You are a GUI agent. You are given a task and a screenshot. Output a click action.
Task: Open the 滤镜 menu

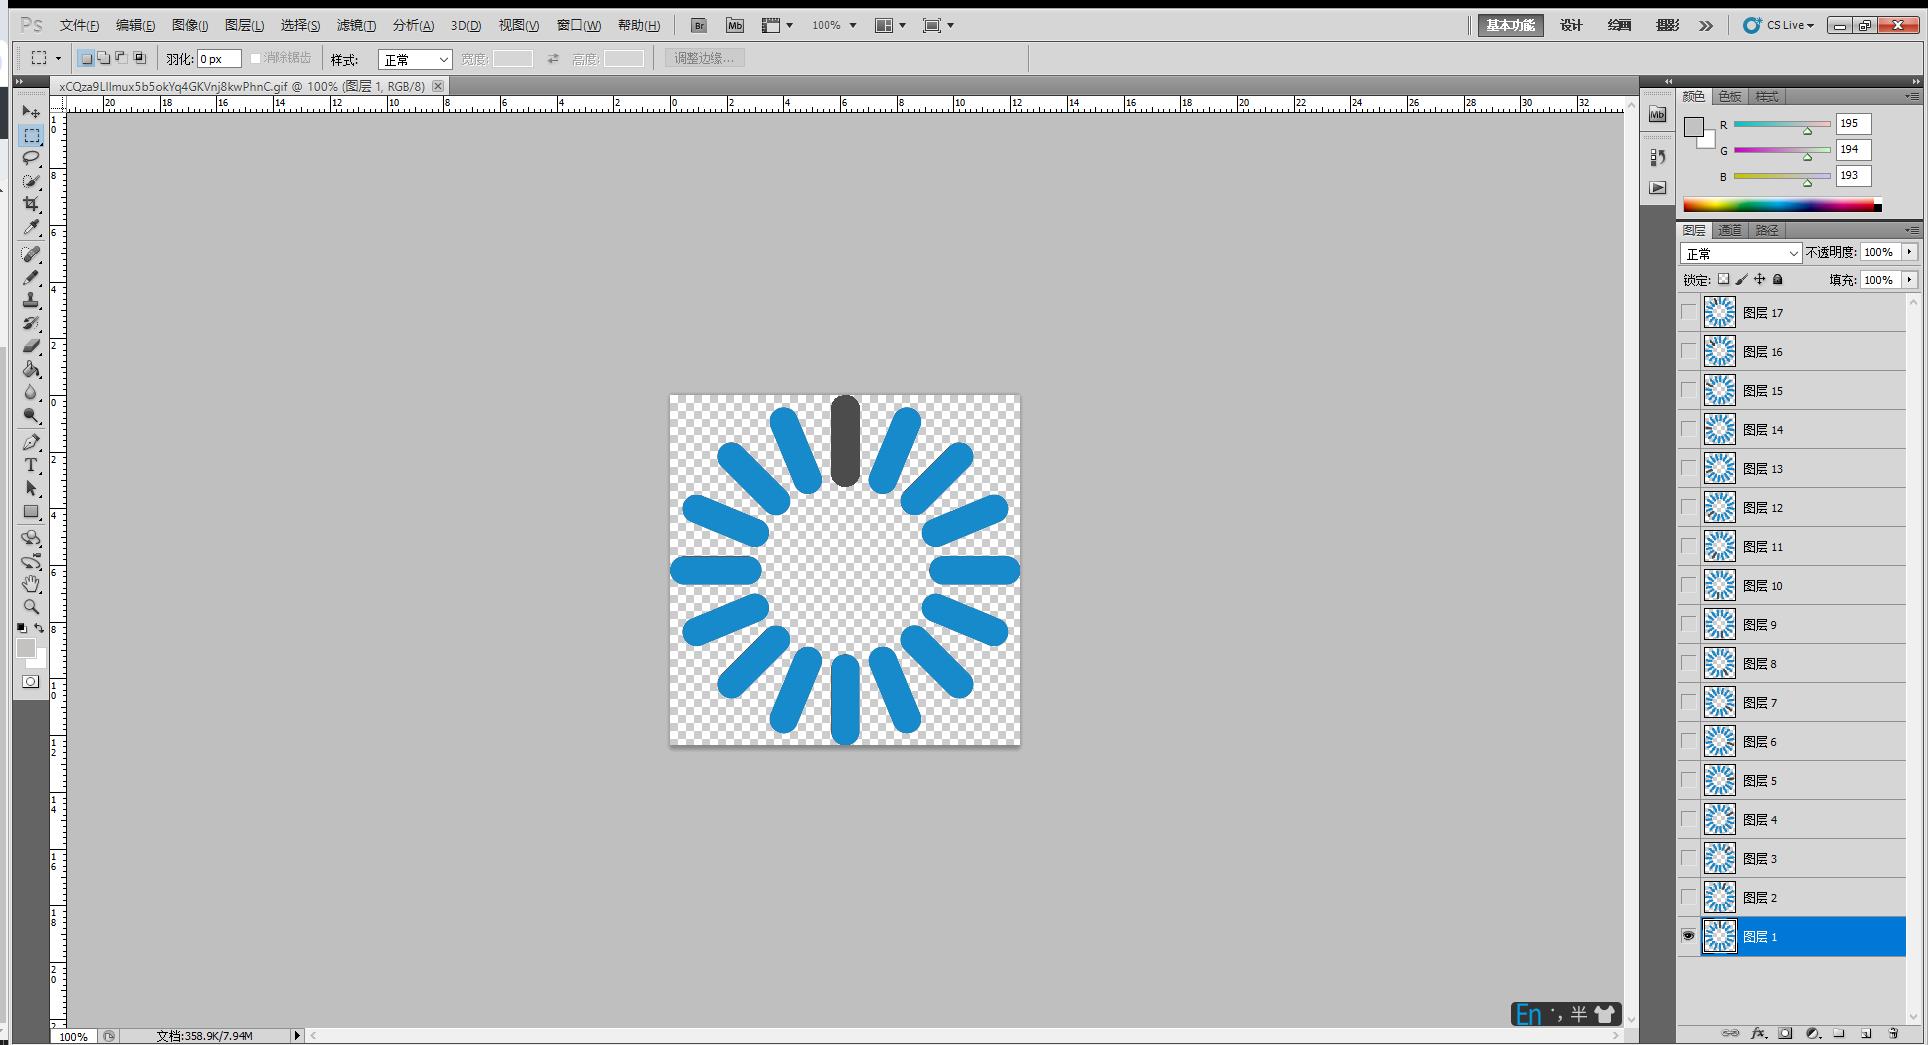[x=356, y=26]
